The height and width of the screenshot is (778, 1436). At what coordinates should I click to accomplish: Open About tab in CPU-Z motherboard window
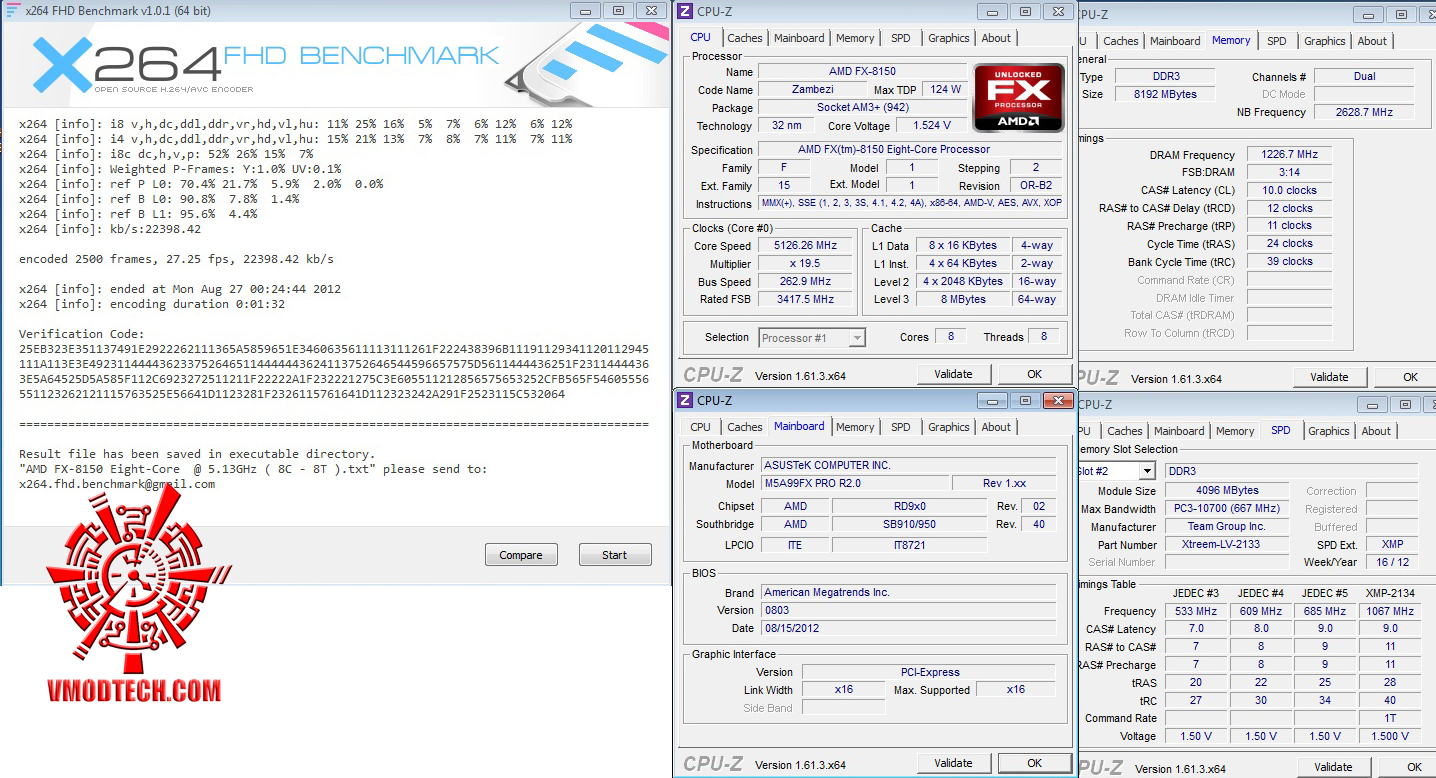(x=996, y=427)
